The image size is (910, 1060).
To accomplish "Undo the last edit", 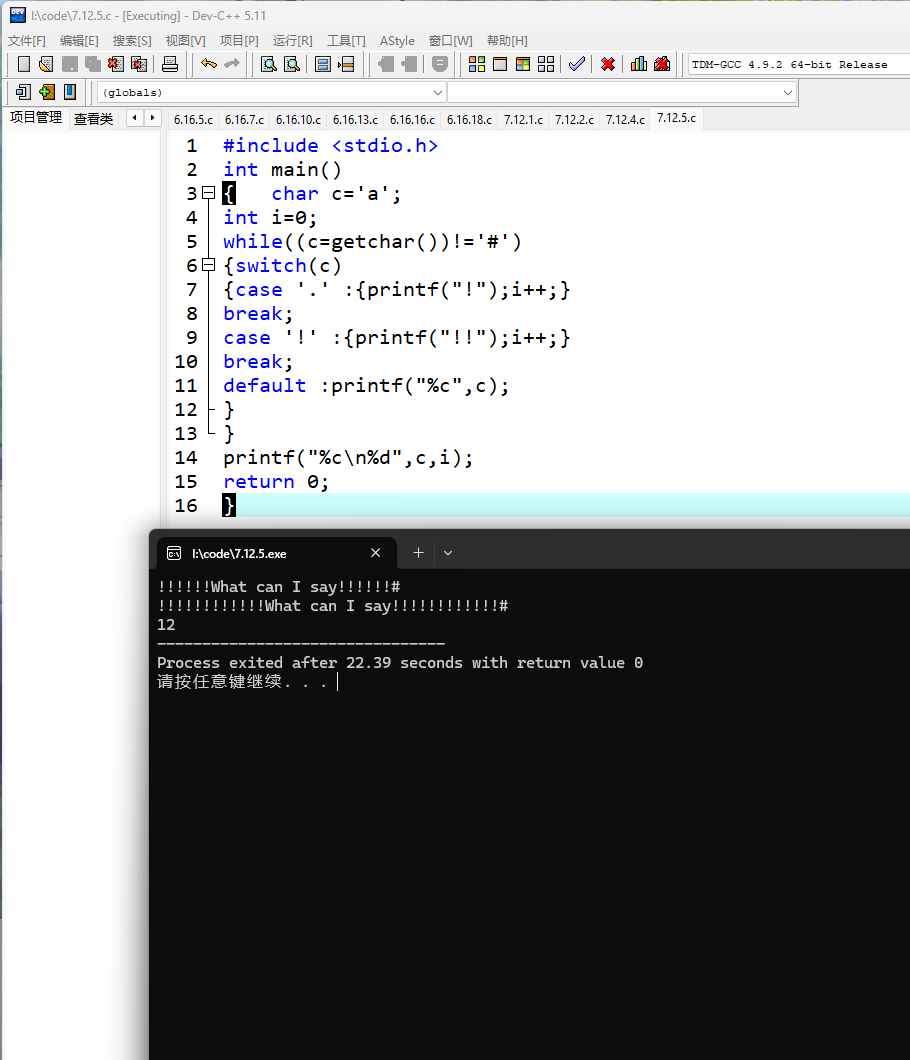I will pyautogui.click(x=209, y=64).
